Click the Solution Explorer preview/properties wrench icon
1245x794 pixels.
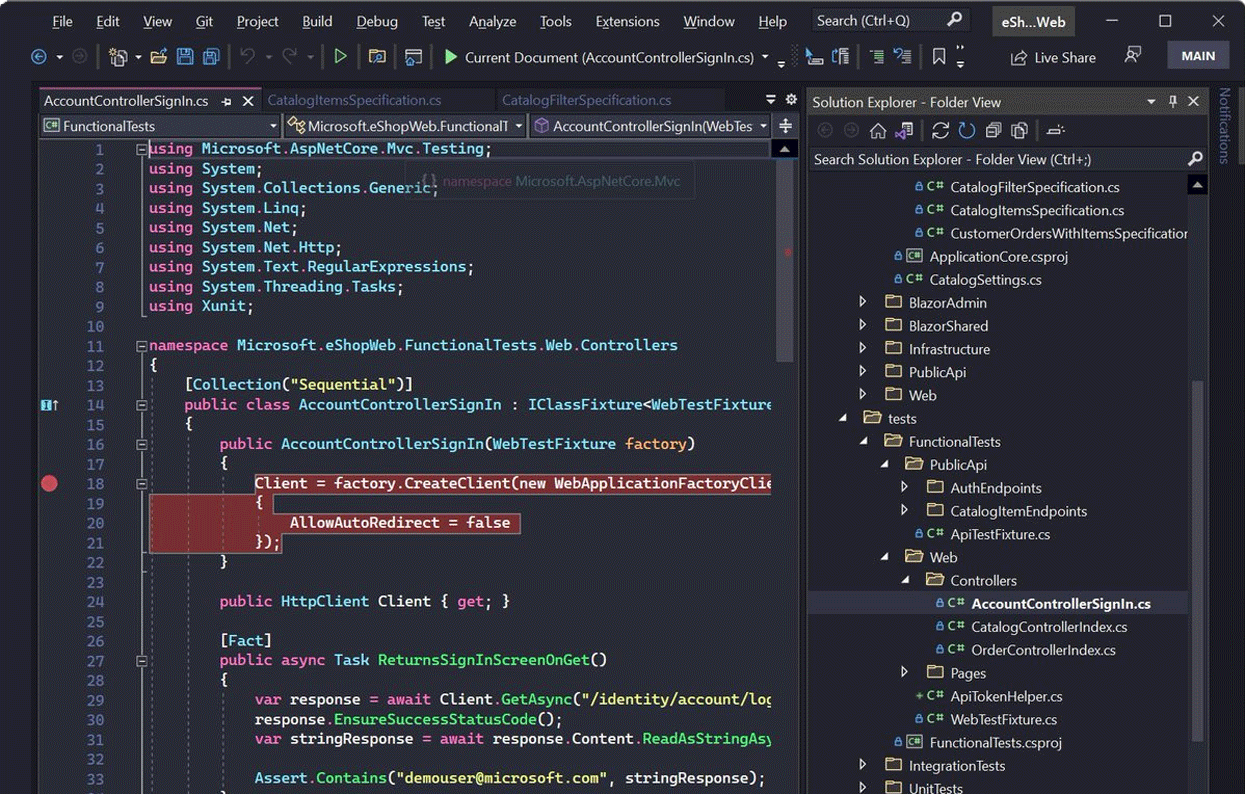tap(1056, 131)
